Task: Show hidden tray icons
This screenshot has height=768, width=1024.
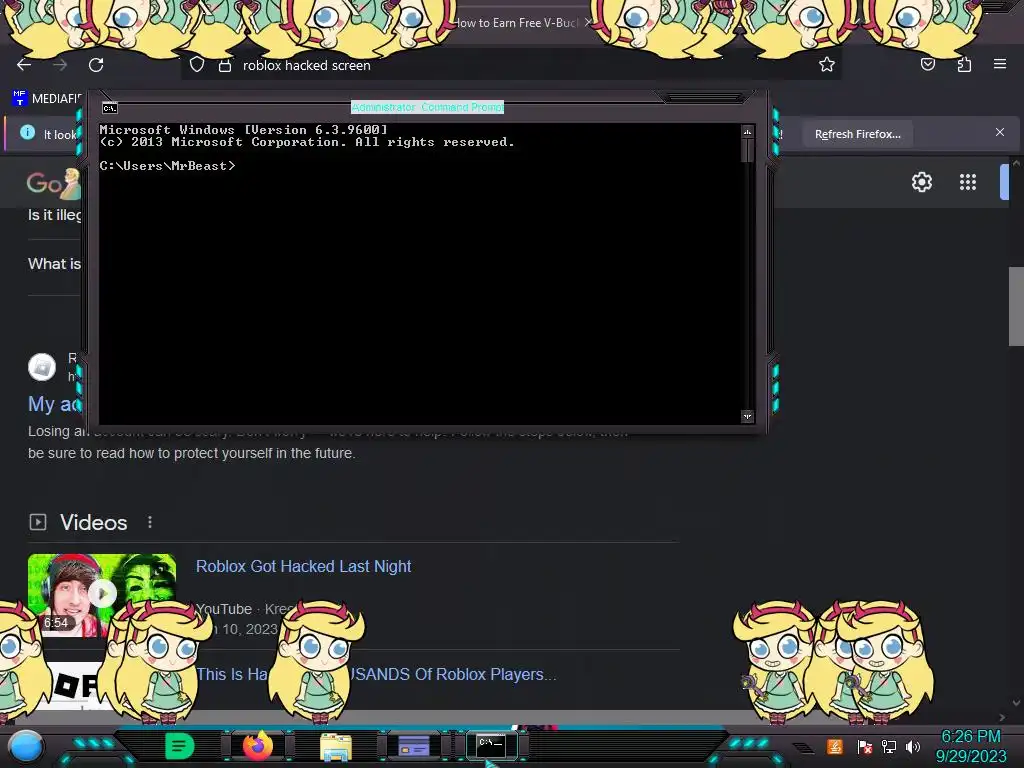Action: (x=803, y=748)
